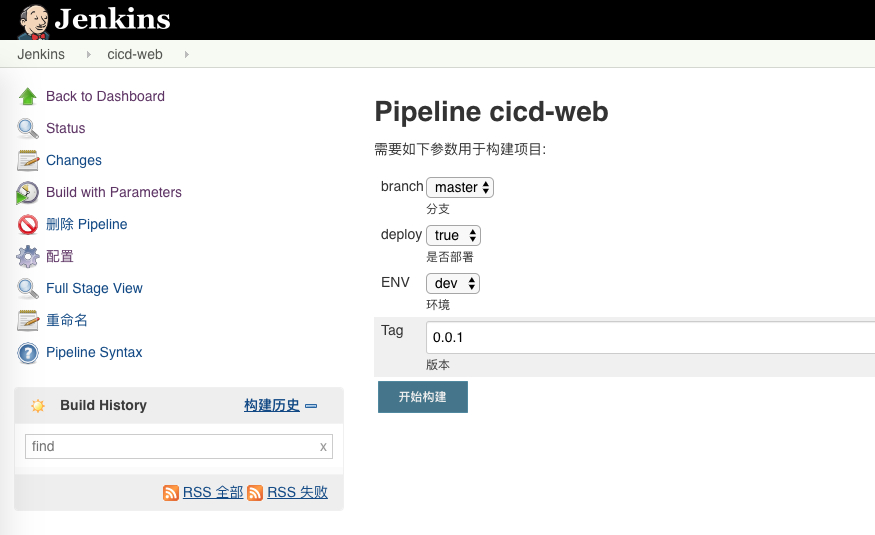
Task: Click the Pipeline Syntax help icon
Action: click(x=28, y=353)
